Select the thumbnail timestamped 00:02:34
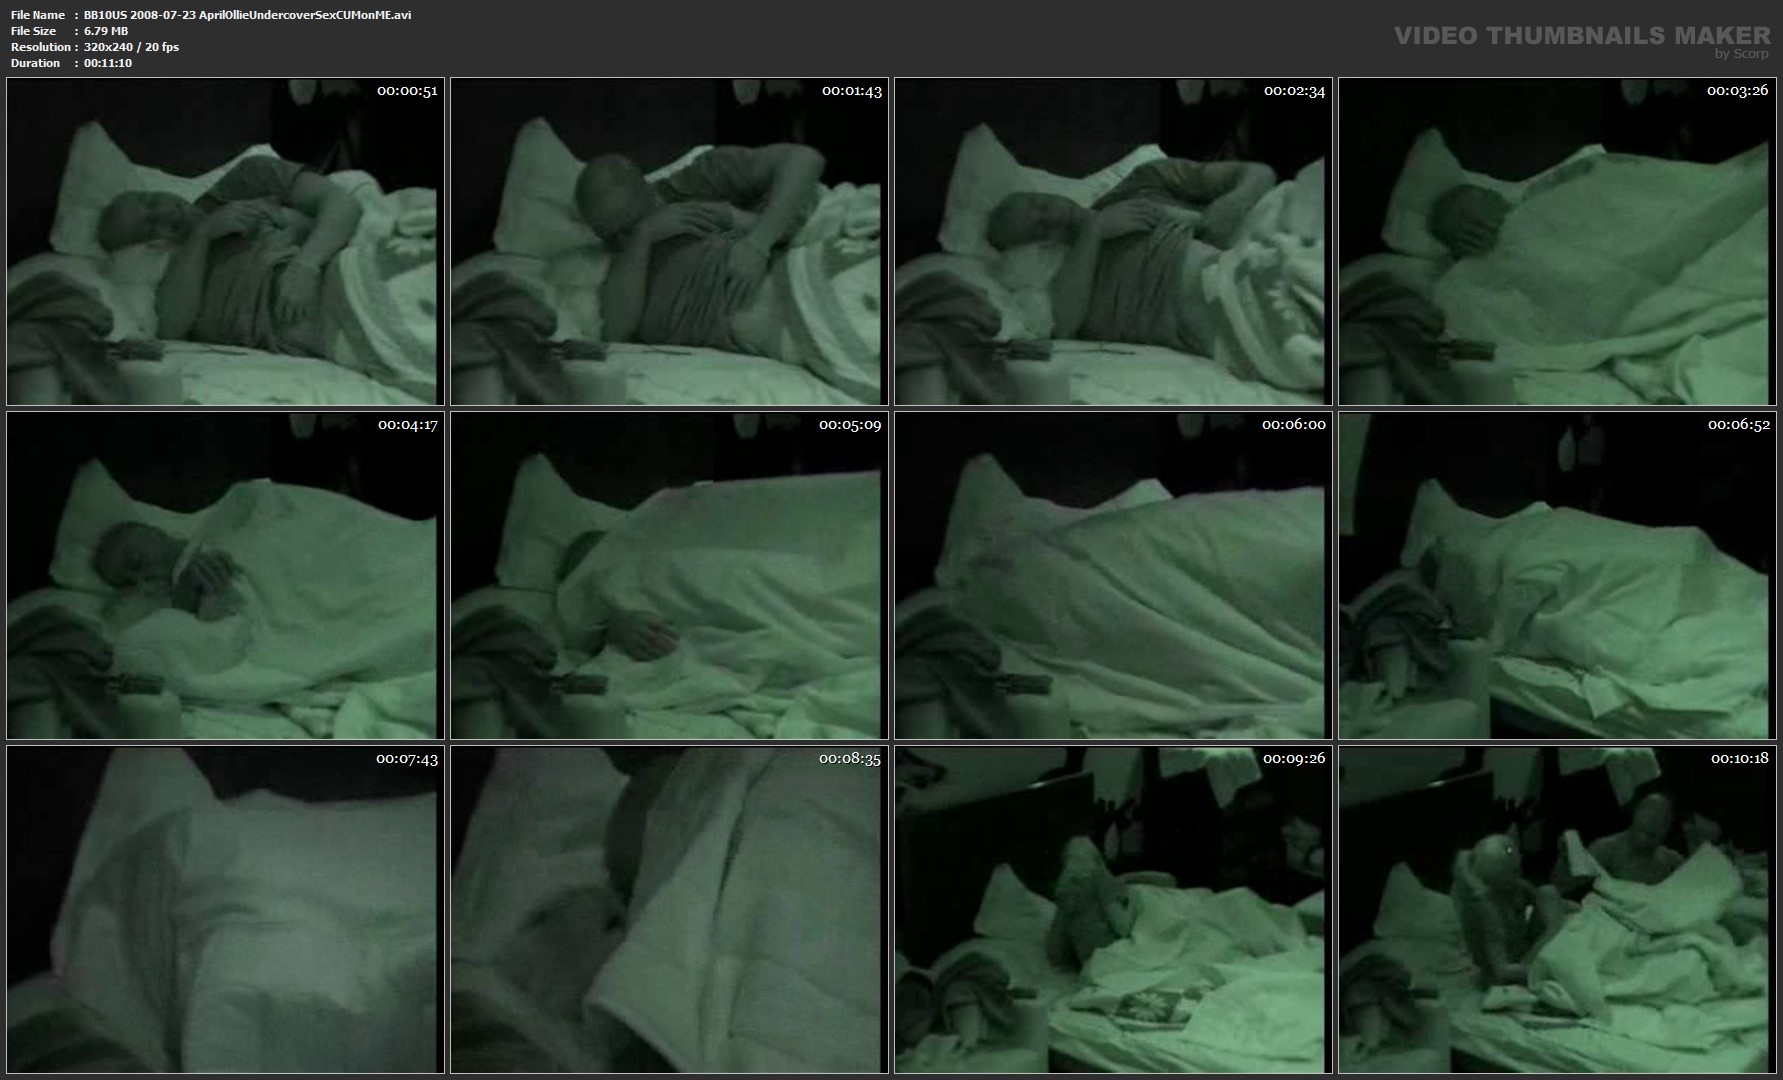Screen dimensions: 1783x1080 (1113, 241)
